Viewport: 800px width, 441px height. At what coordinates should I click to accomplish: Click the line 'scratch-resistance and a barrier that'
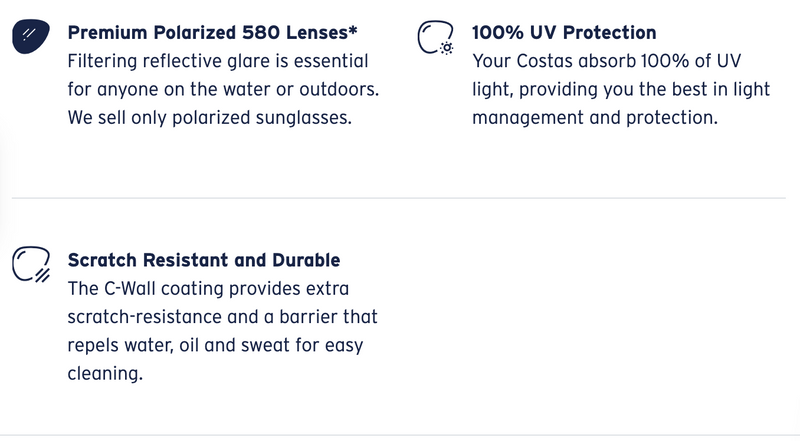click(x=222, y=317)
